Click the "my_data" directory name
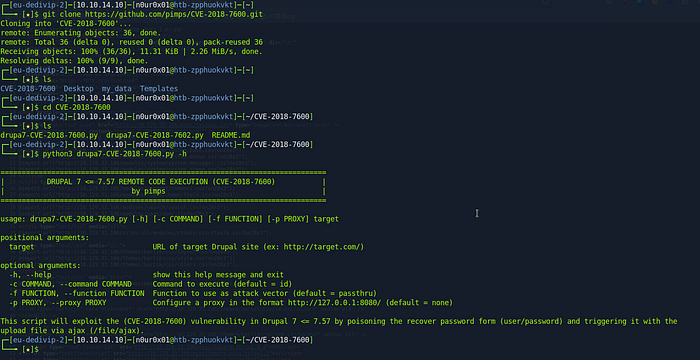Image resolution: width=700 pixels, height=360 pixels. tap(117, 88)
